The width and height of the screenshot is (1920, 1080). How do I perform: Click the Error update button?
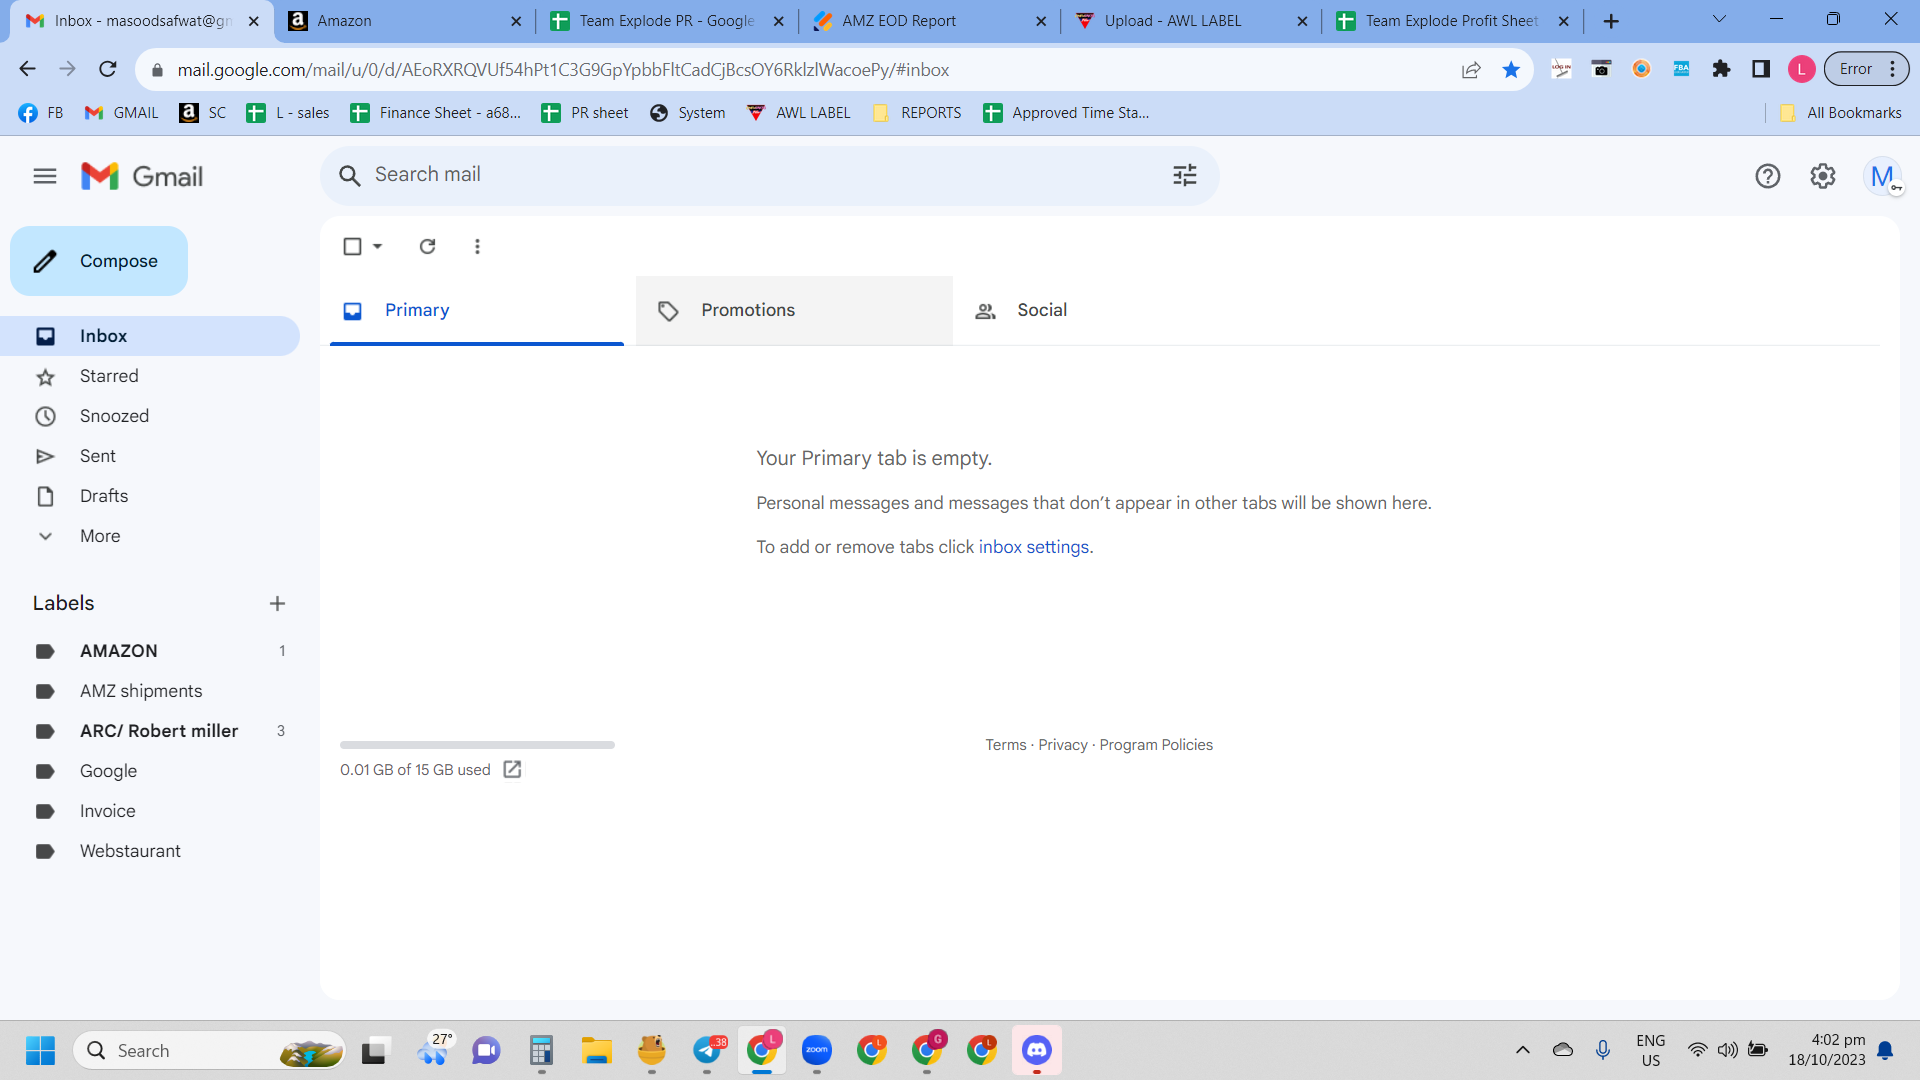click(1866, 69)
